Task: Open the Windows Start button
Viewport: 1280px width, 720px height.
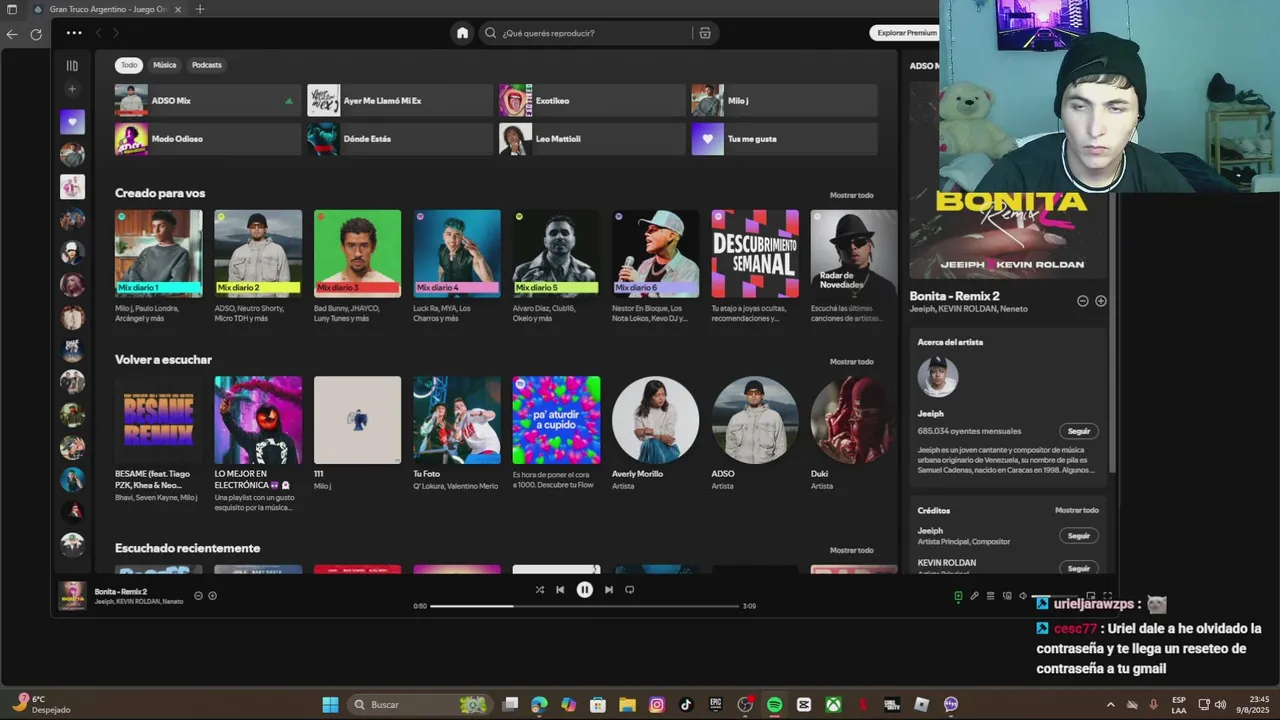Action: [x=330, y=704]
